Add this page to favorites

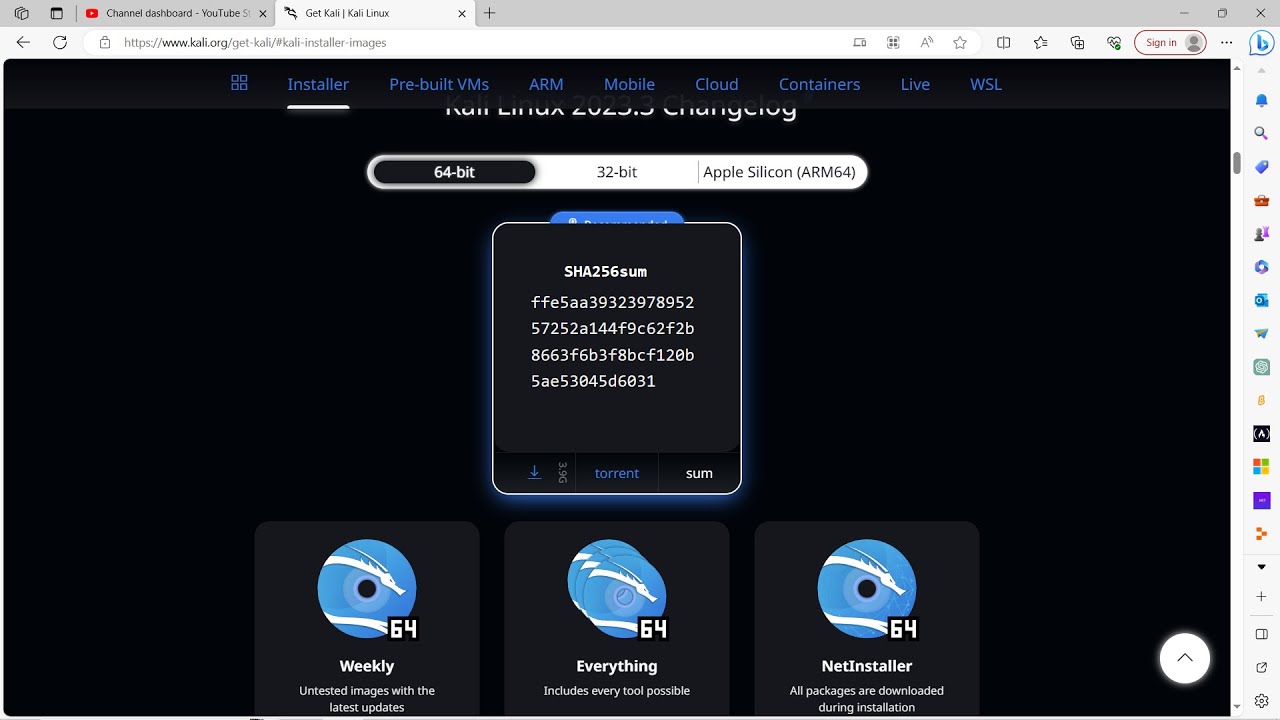960,43
